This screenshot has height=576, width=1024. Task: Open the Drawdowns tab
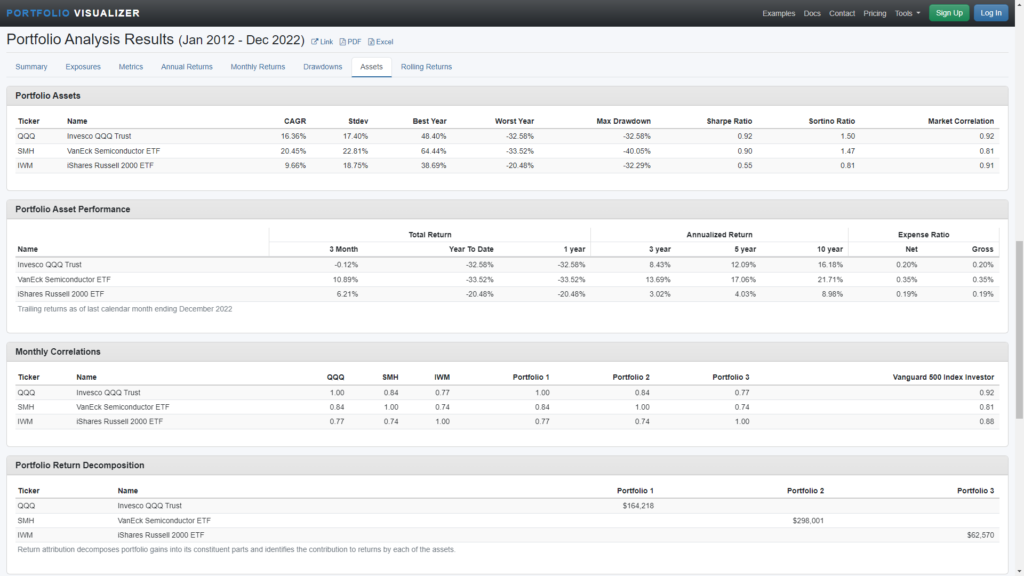pyautogui.click(x=323, y=67)
